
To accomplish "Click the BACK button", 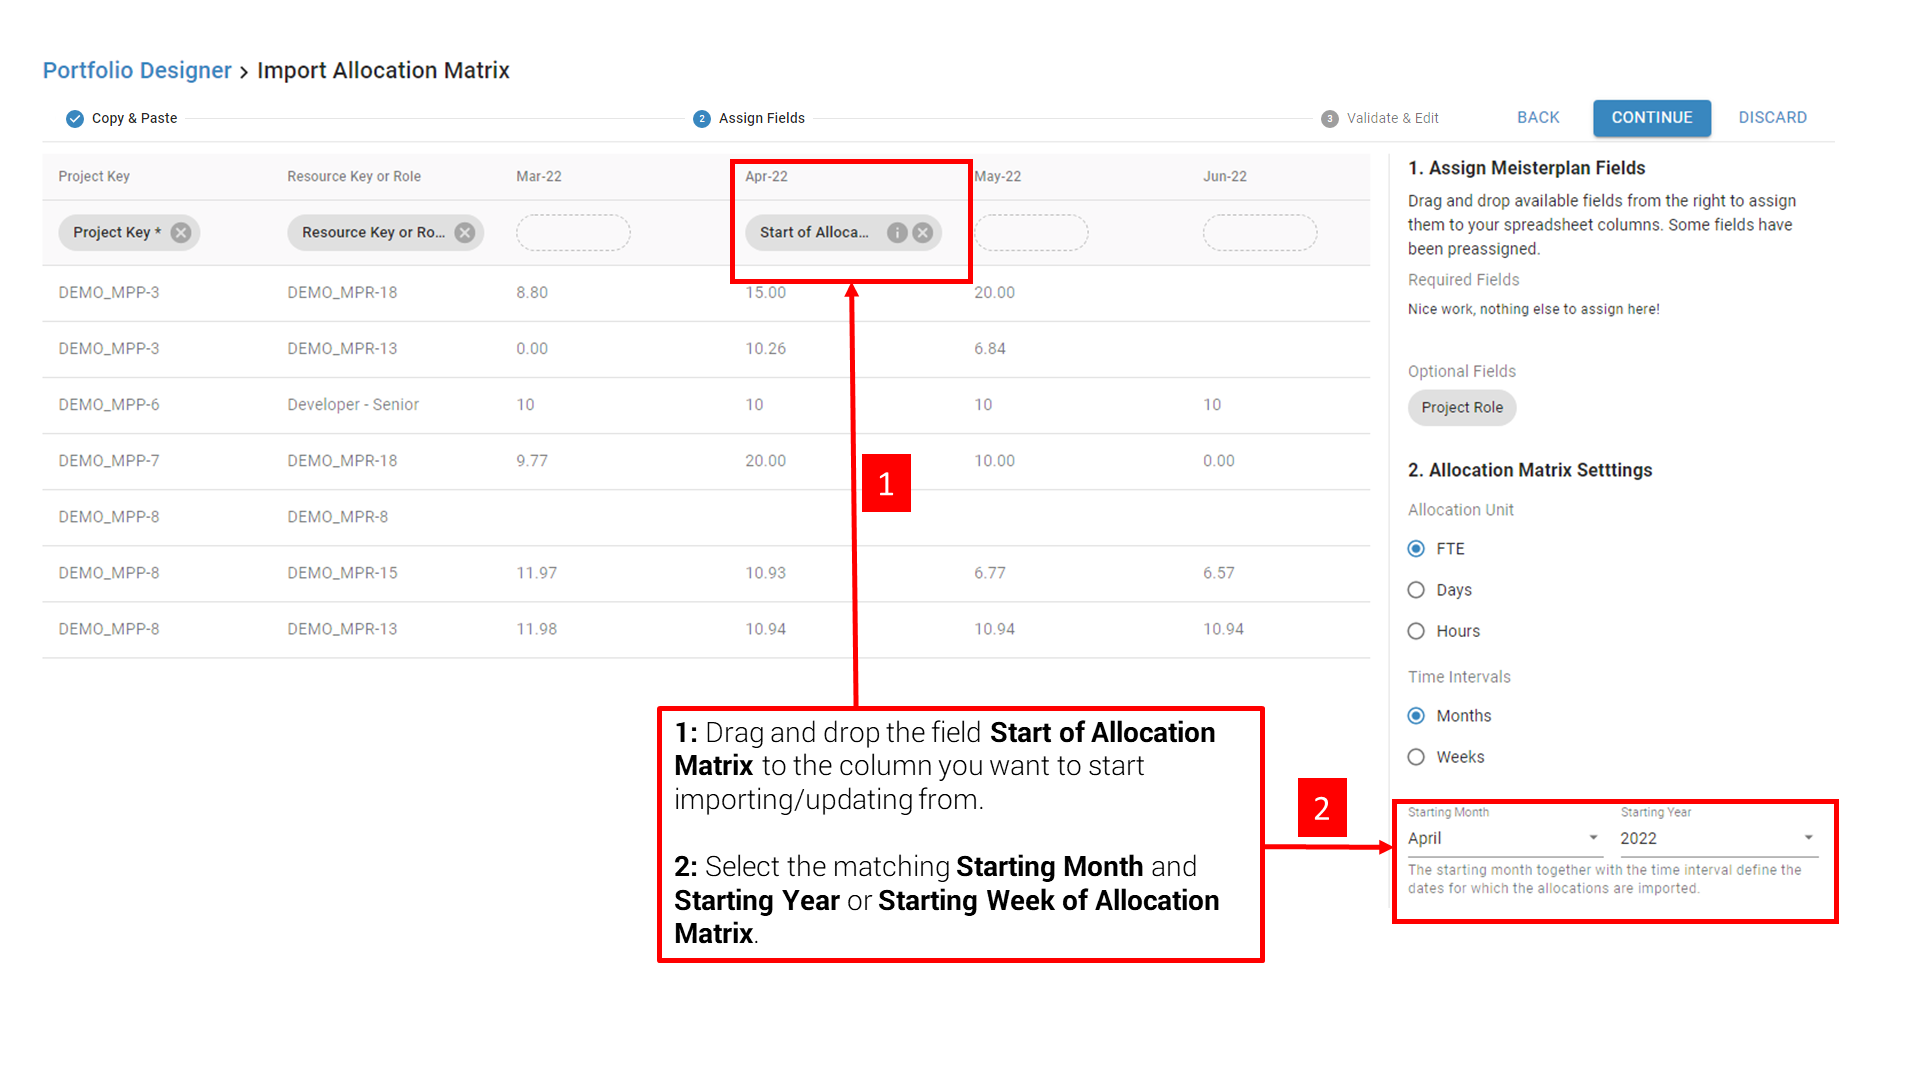I will [x=1537, y=117].
